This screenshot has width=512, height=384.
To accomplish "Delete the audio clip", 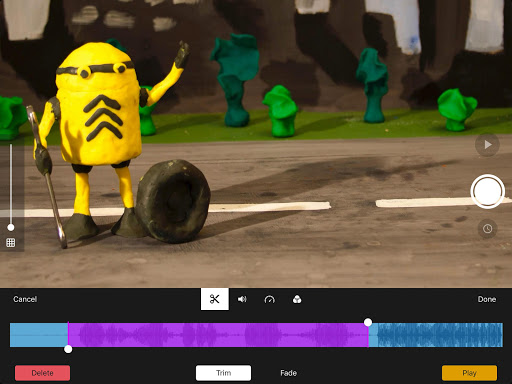I will click(42, 373).
